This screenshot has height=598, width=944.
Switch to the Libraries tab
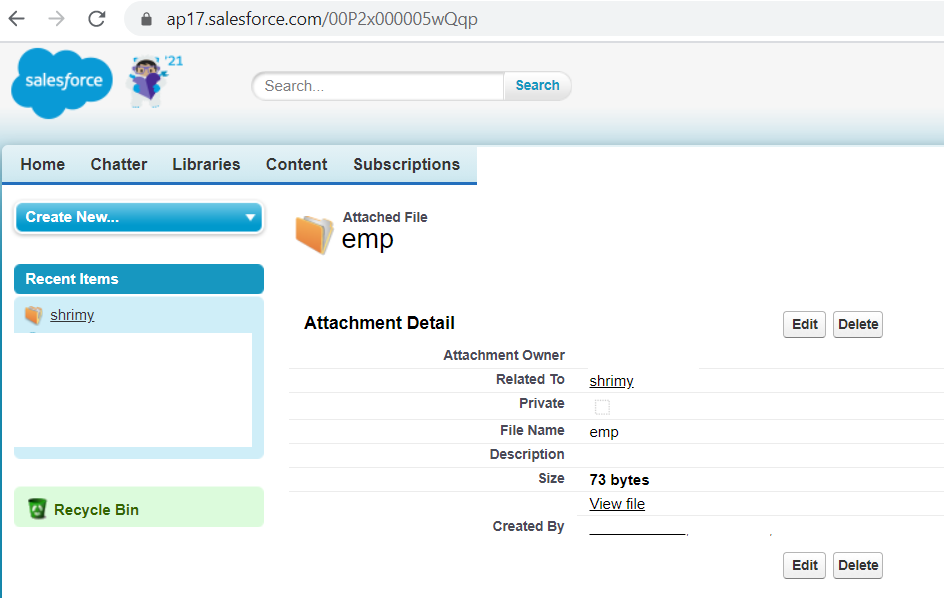tap(206, 165)
